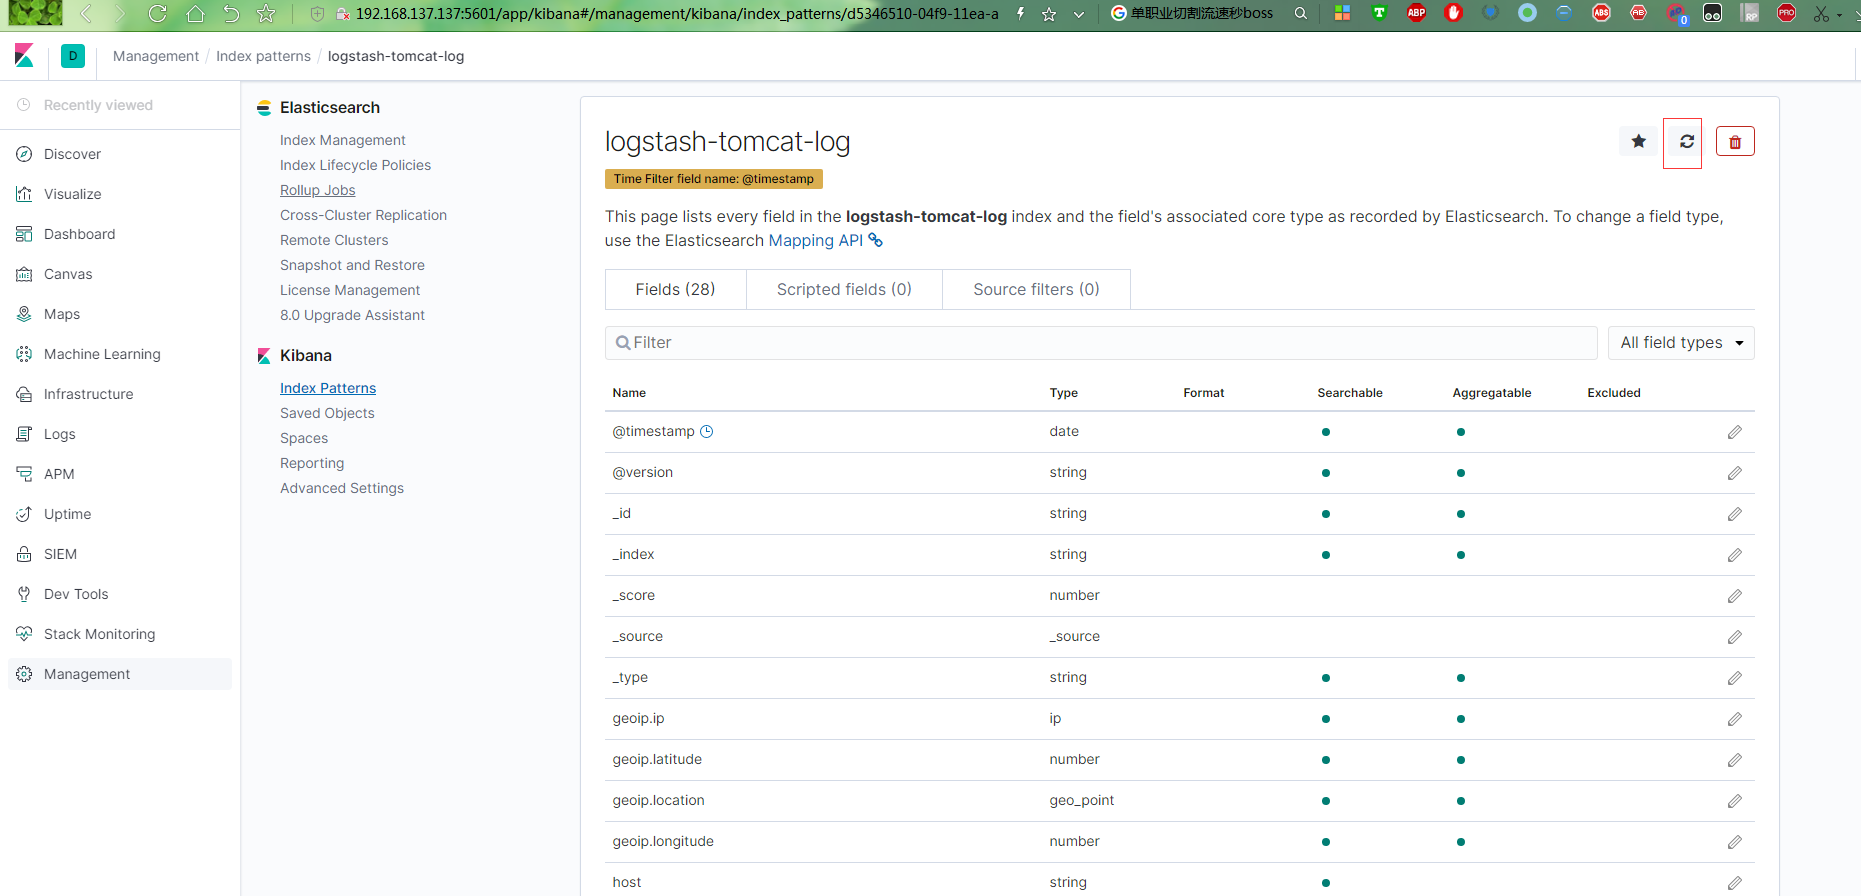Open the Uptime app
Viewport: 1861px width, 896px height.
(x=67, y=514)
